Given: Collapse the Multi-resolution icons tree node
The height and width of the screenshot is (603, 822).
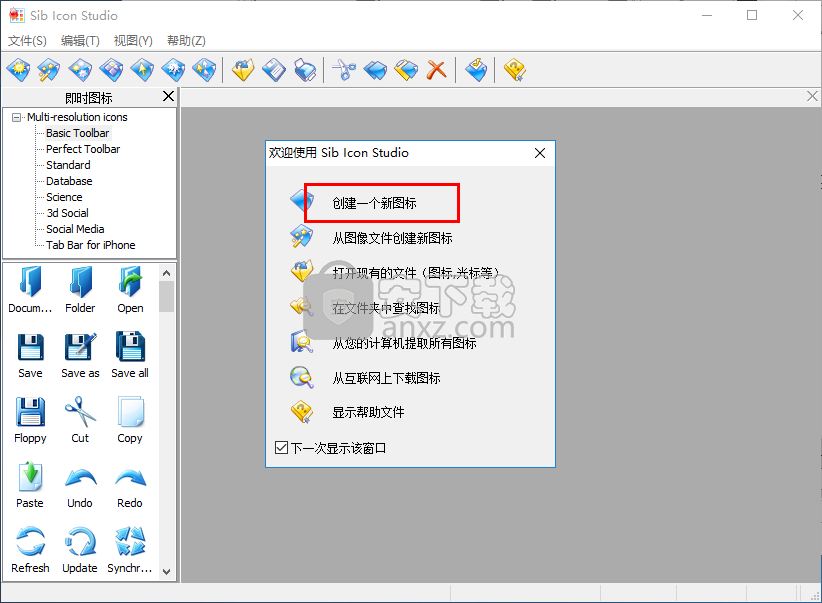Looking at the screenshot, I should (17, 117).
